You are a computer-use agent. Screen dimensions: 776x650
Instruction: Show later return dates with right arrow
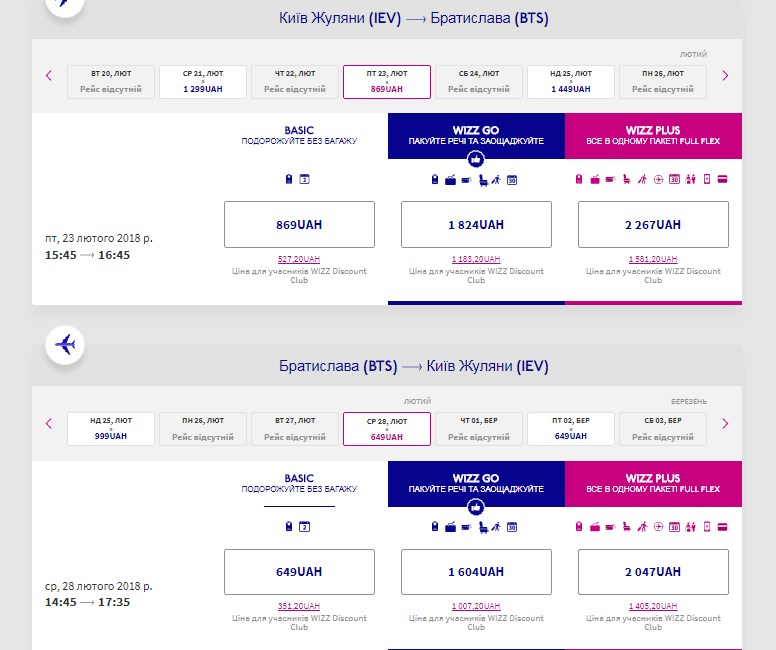725,423
